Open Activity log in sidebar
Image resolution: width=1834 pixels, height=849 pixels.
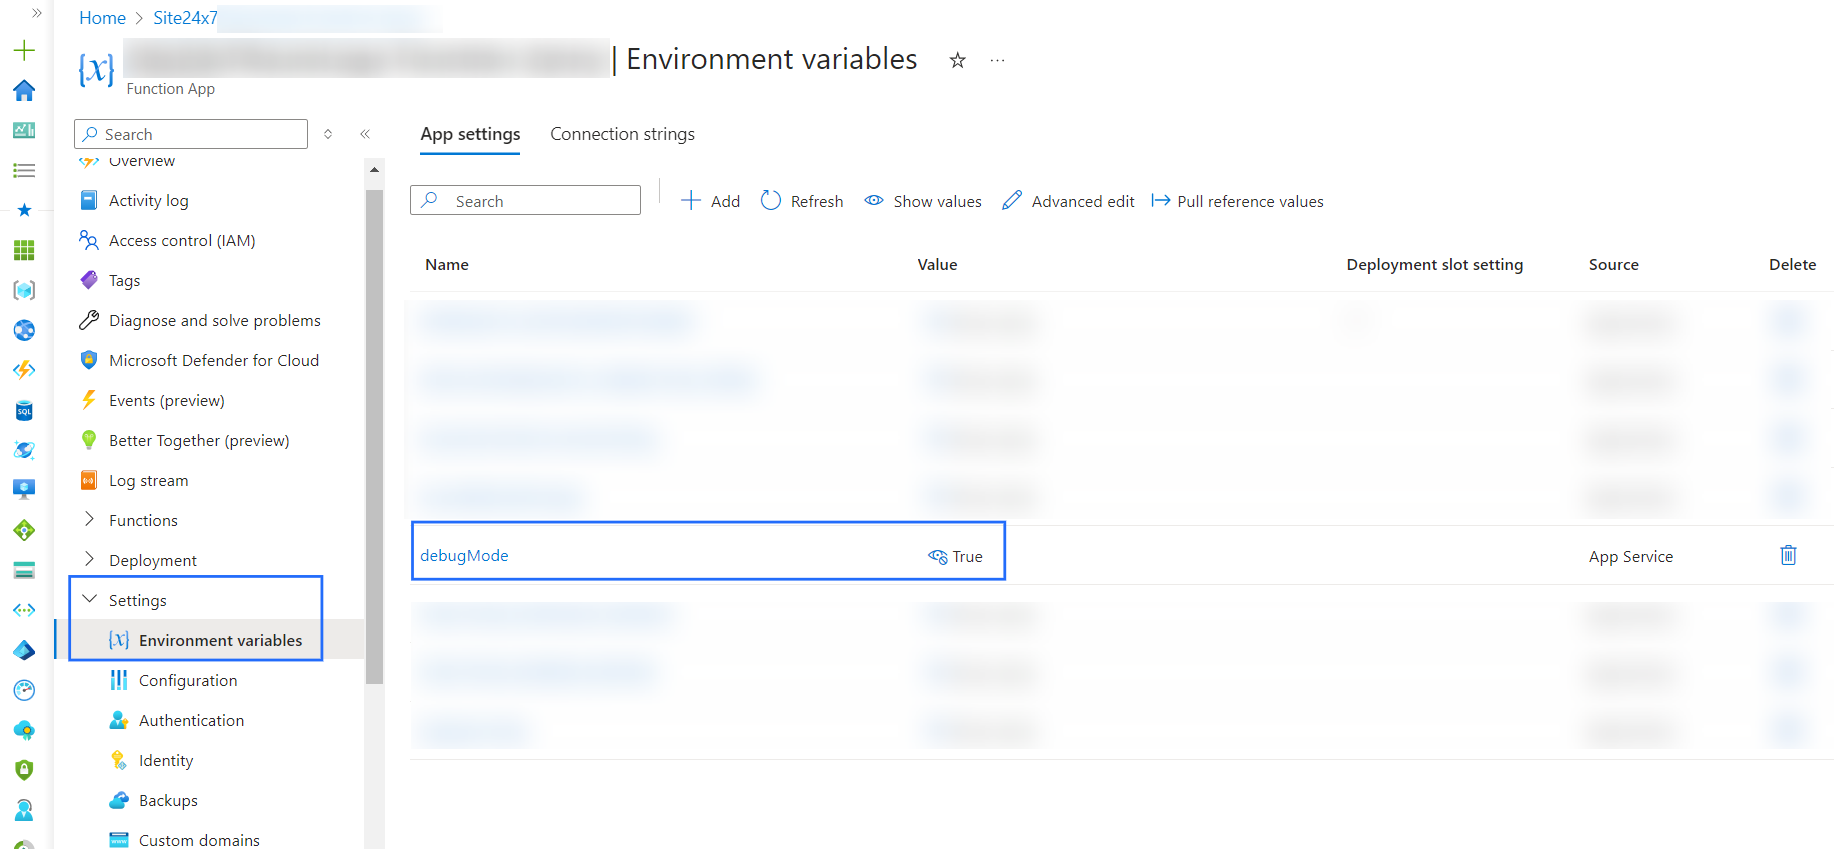pos(148,200)
